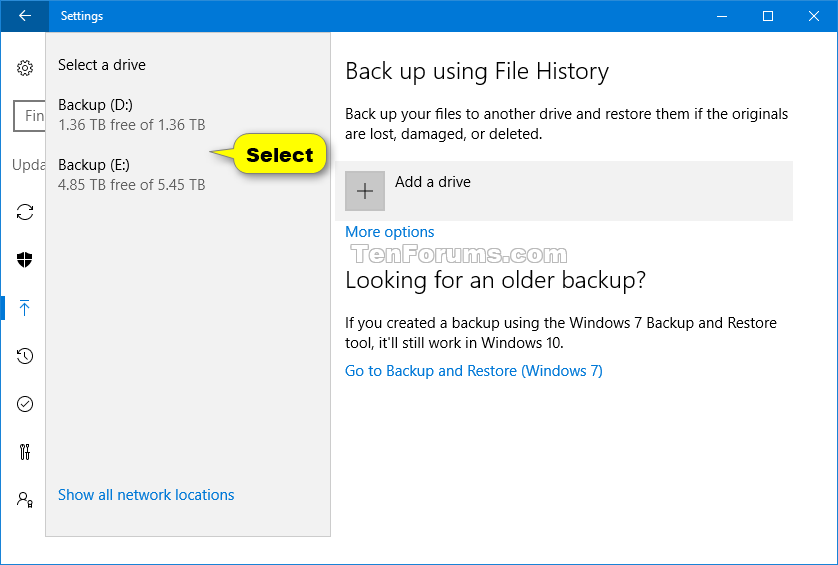This screenshot has height=565, width=838.
Task: Select the Backup up-arrow sidebar icon
Action: (x=25, y=308)
